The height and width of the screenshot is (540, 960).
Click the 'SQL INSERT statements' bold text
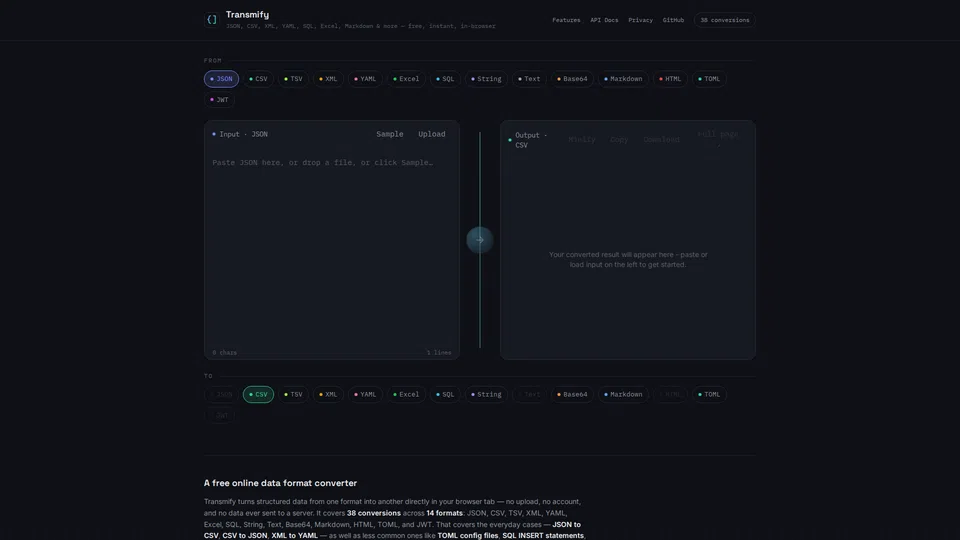pos(543,536)
